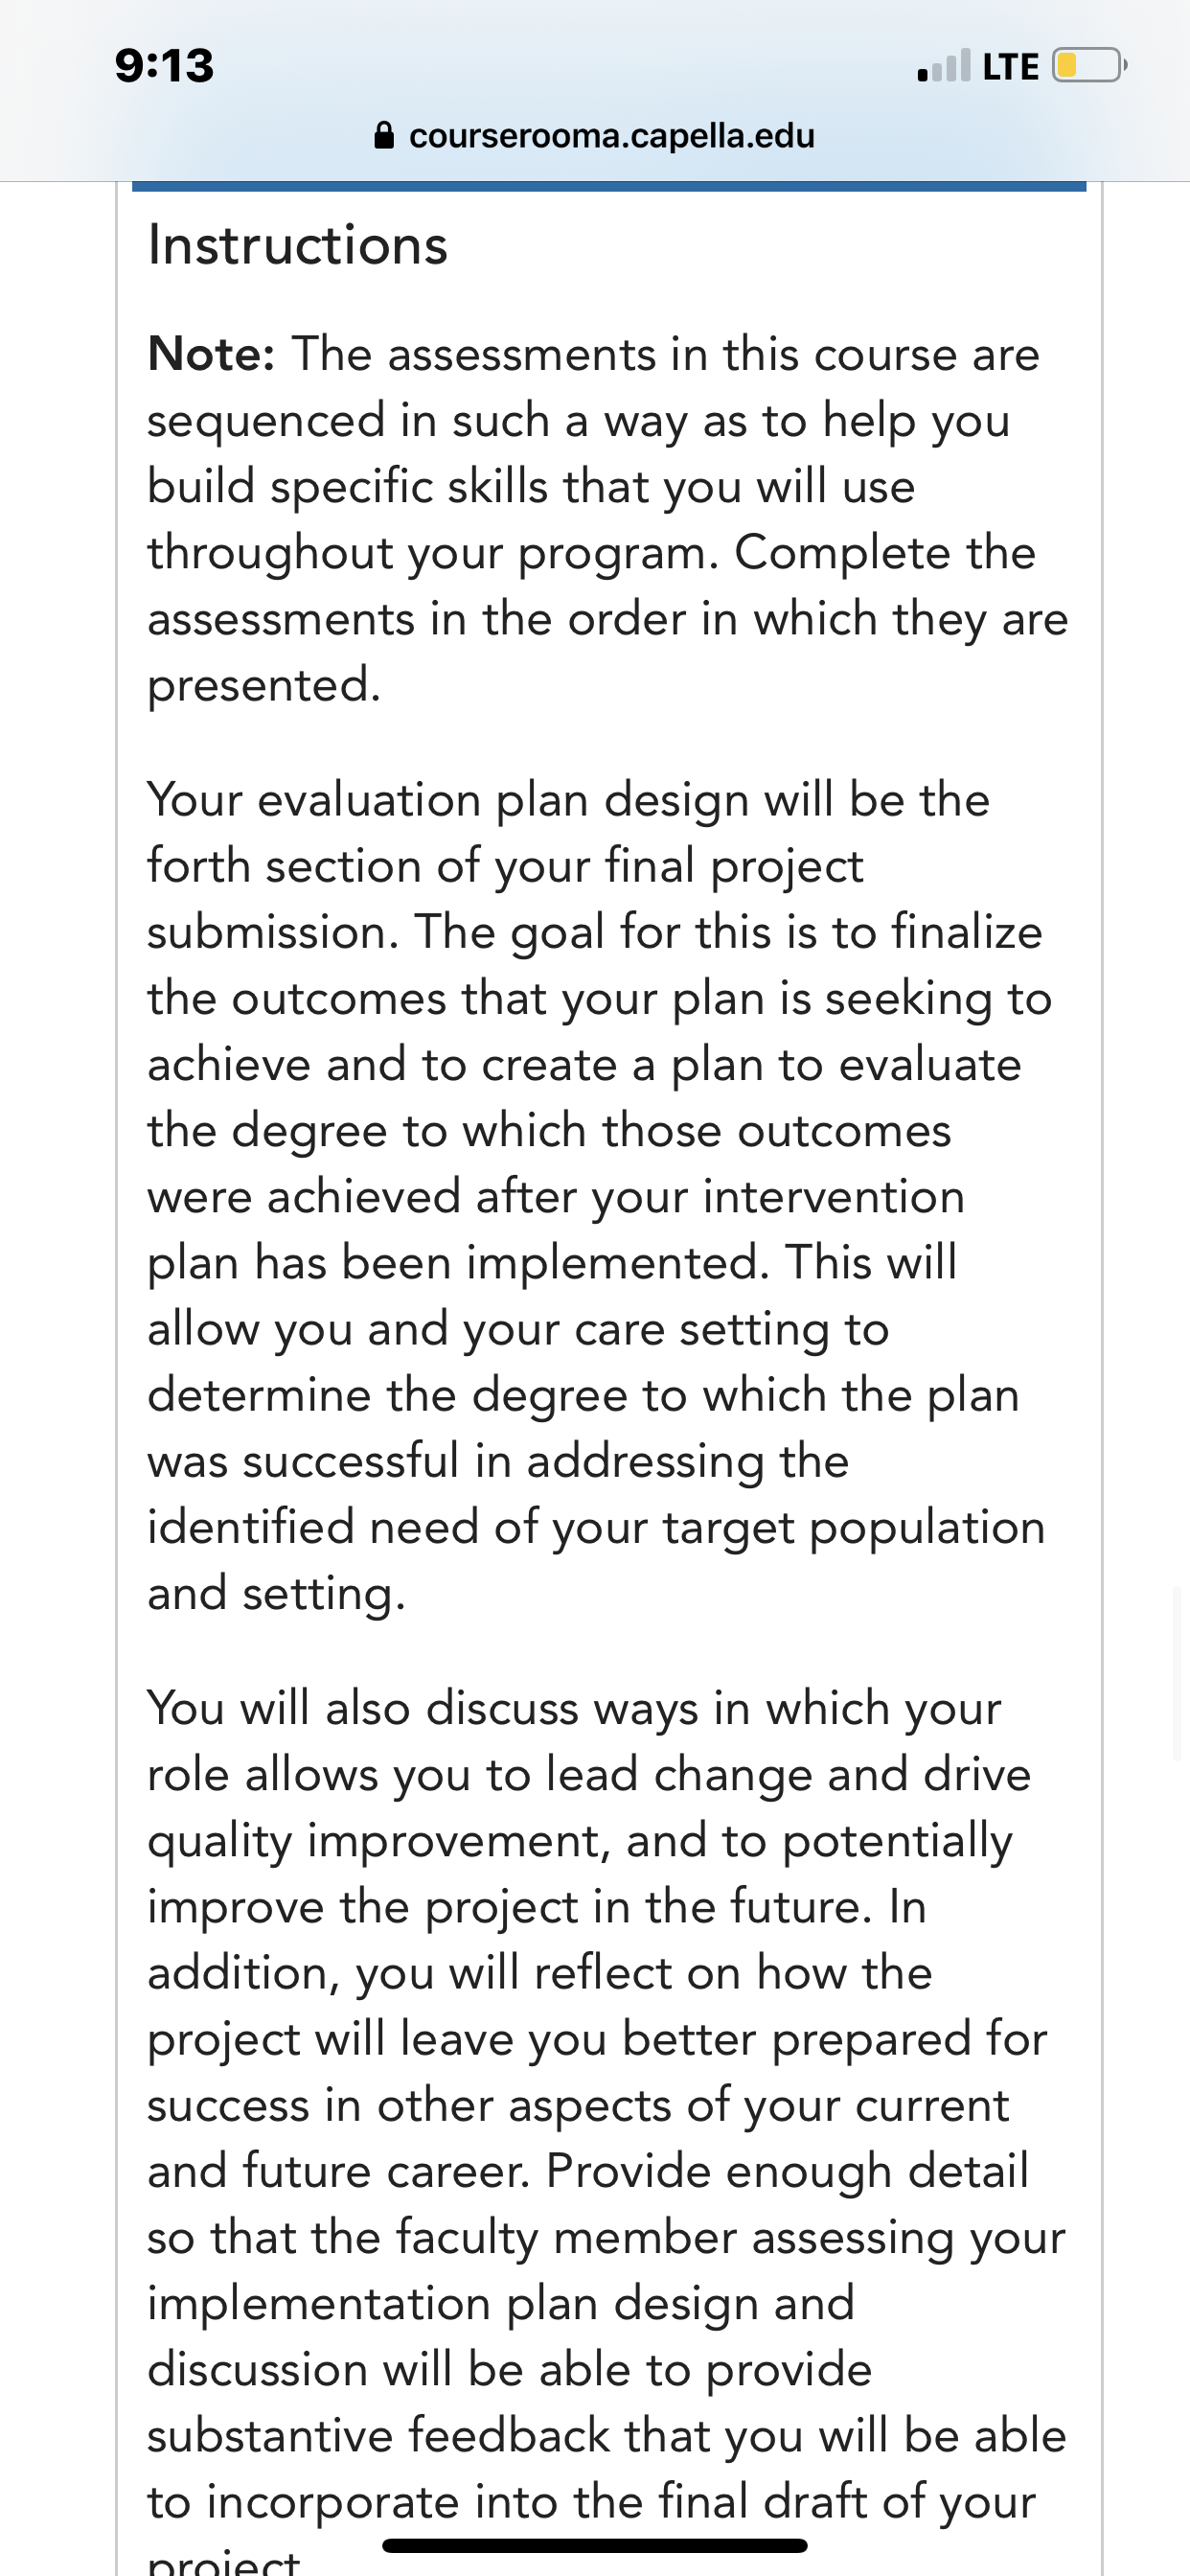Tap the battery level icon
This screenshot has width=1190, height=2576.
click(1090, 66)
